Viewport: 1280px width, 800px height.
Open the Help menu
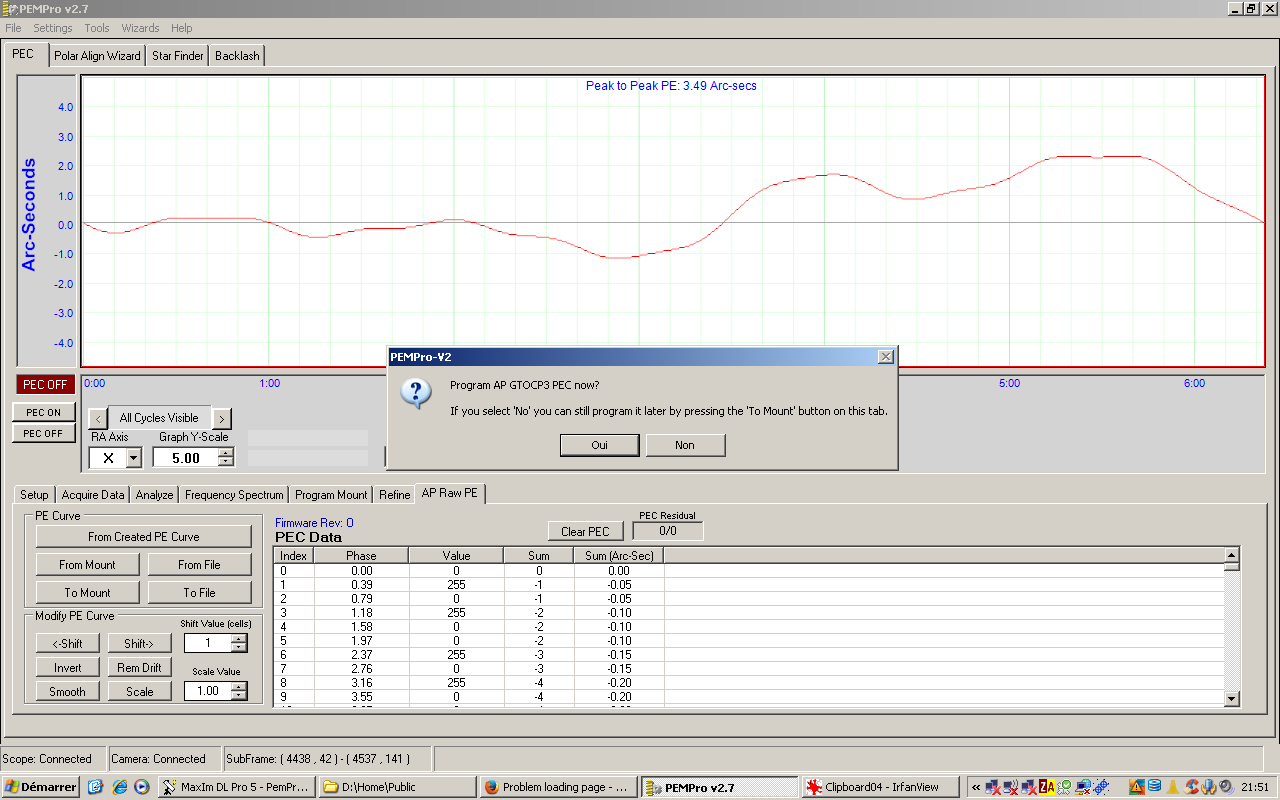[181, 28]
